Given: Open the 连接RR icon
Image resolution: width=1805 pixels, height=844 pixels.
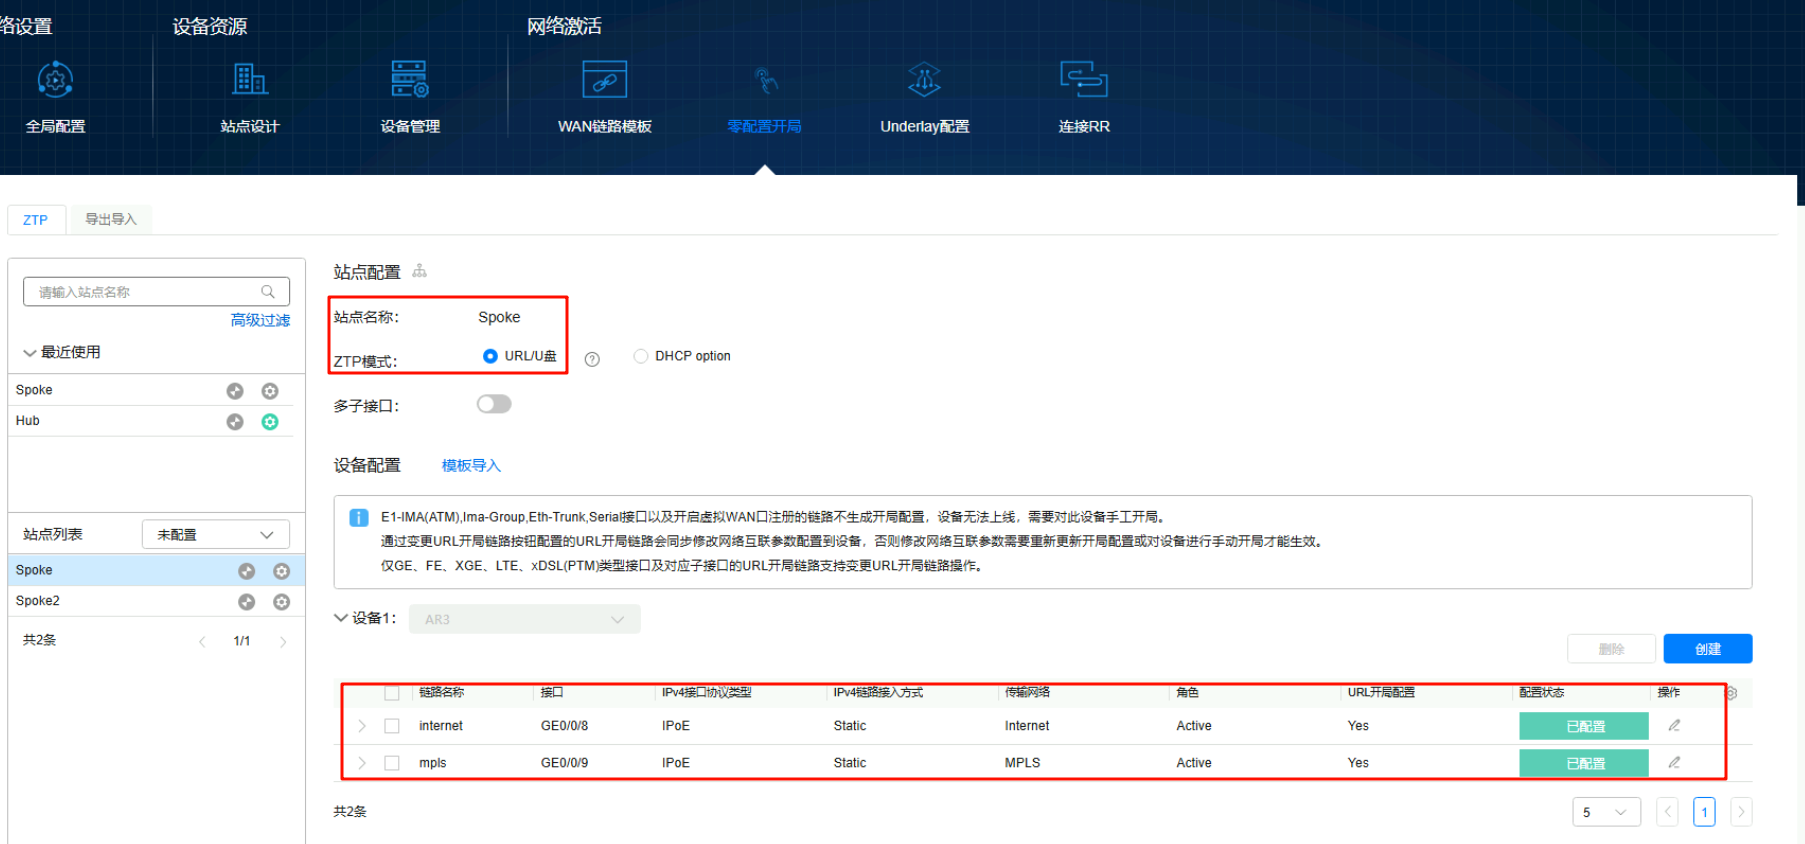Looking at the screenshot, I should [1084, 80].
